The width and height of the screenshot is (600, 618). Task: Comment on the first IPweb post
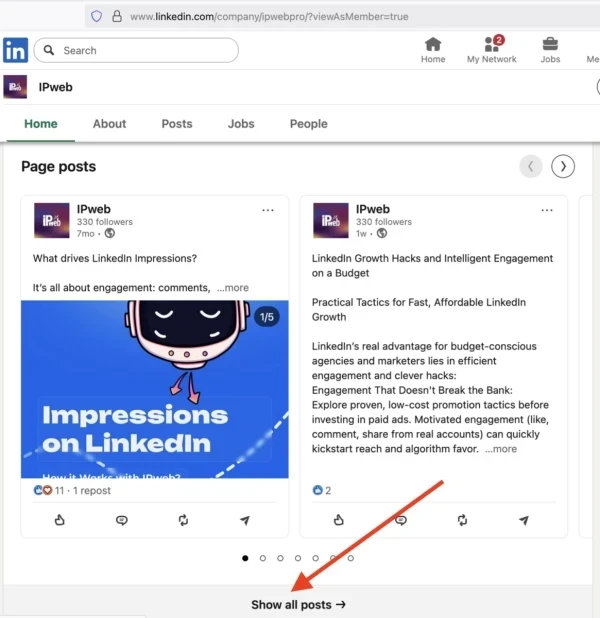coord(121,520)
